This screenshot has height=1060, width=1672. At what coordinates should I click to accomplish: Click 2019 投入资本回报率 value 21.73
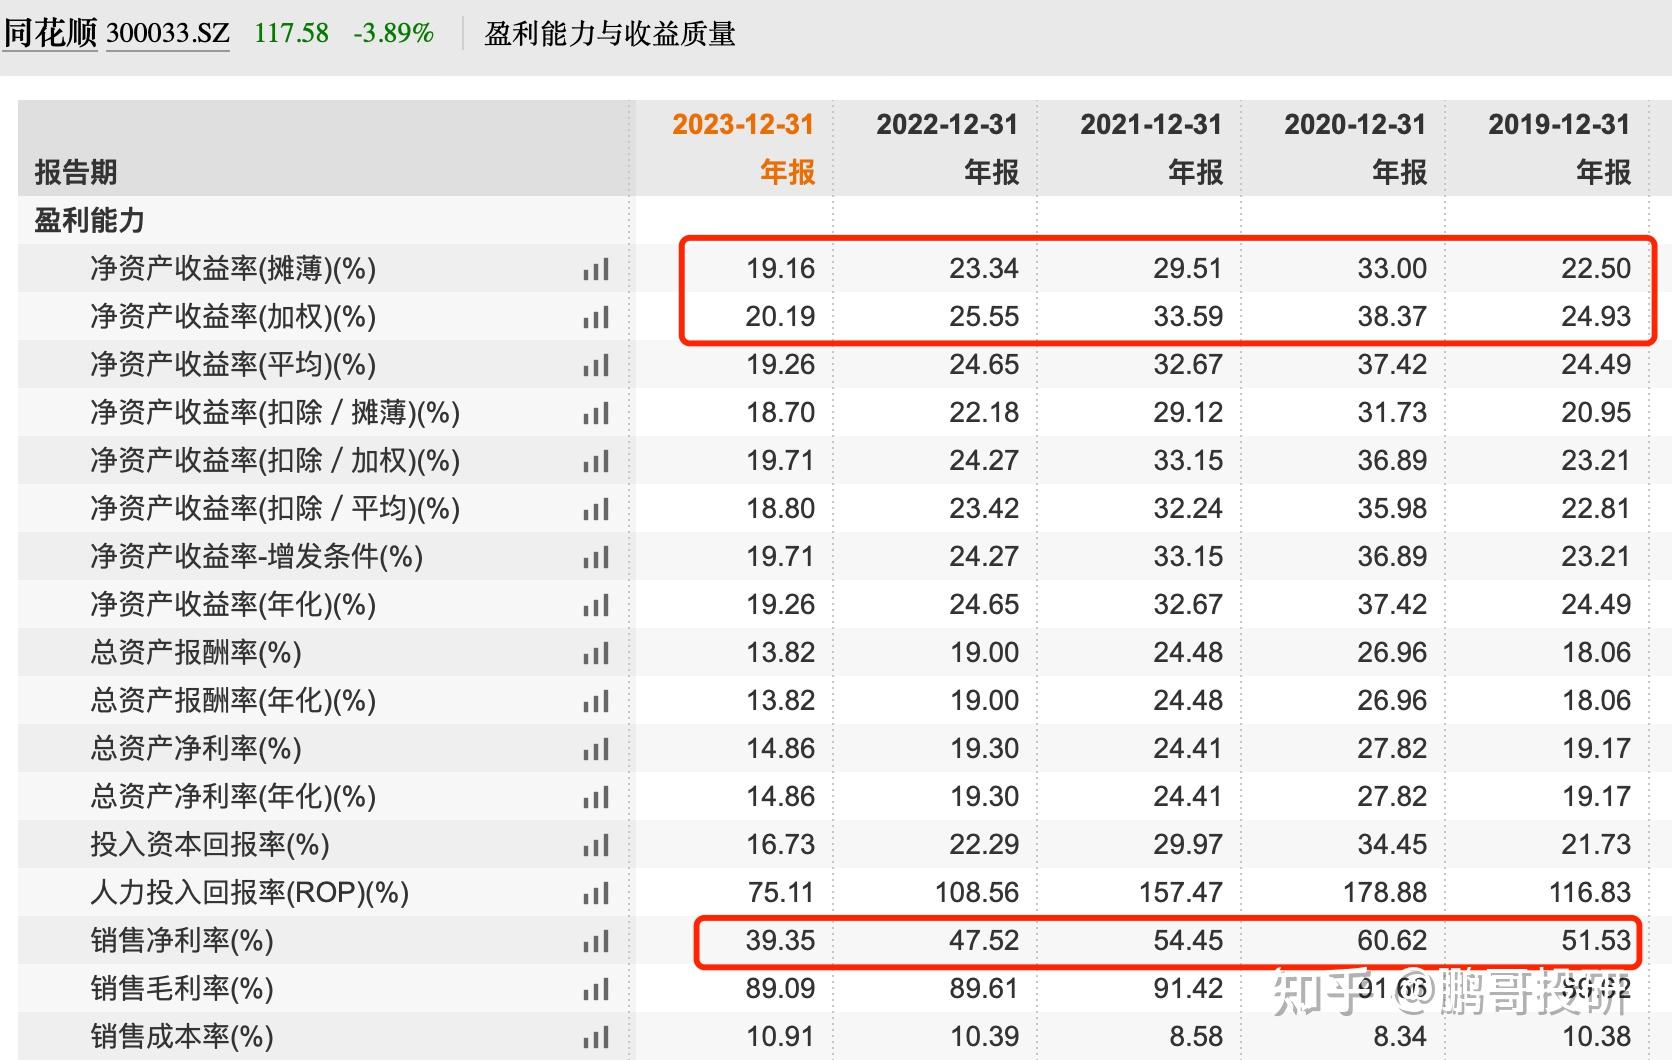pos(1596,845)
